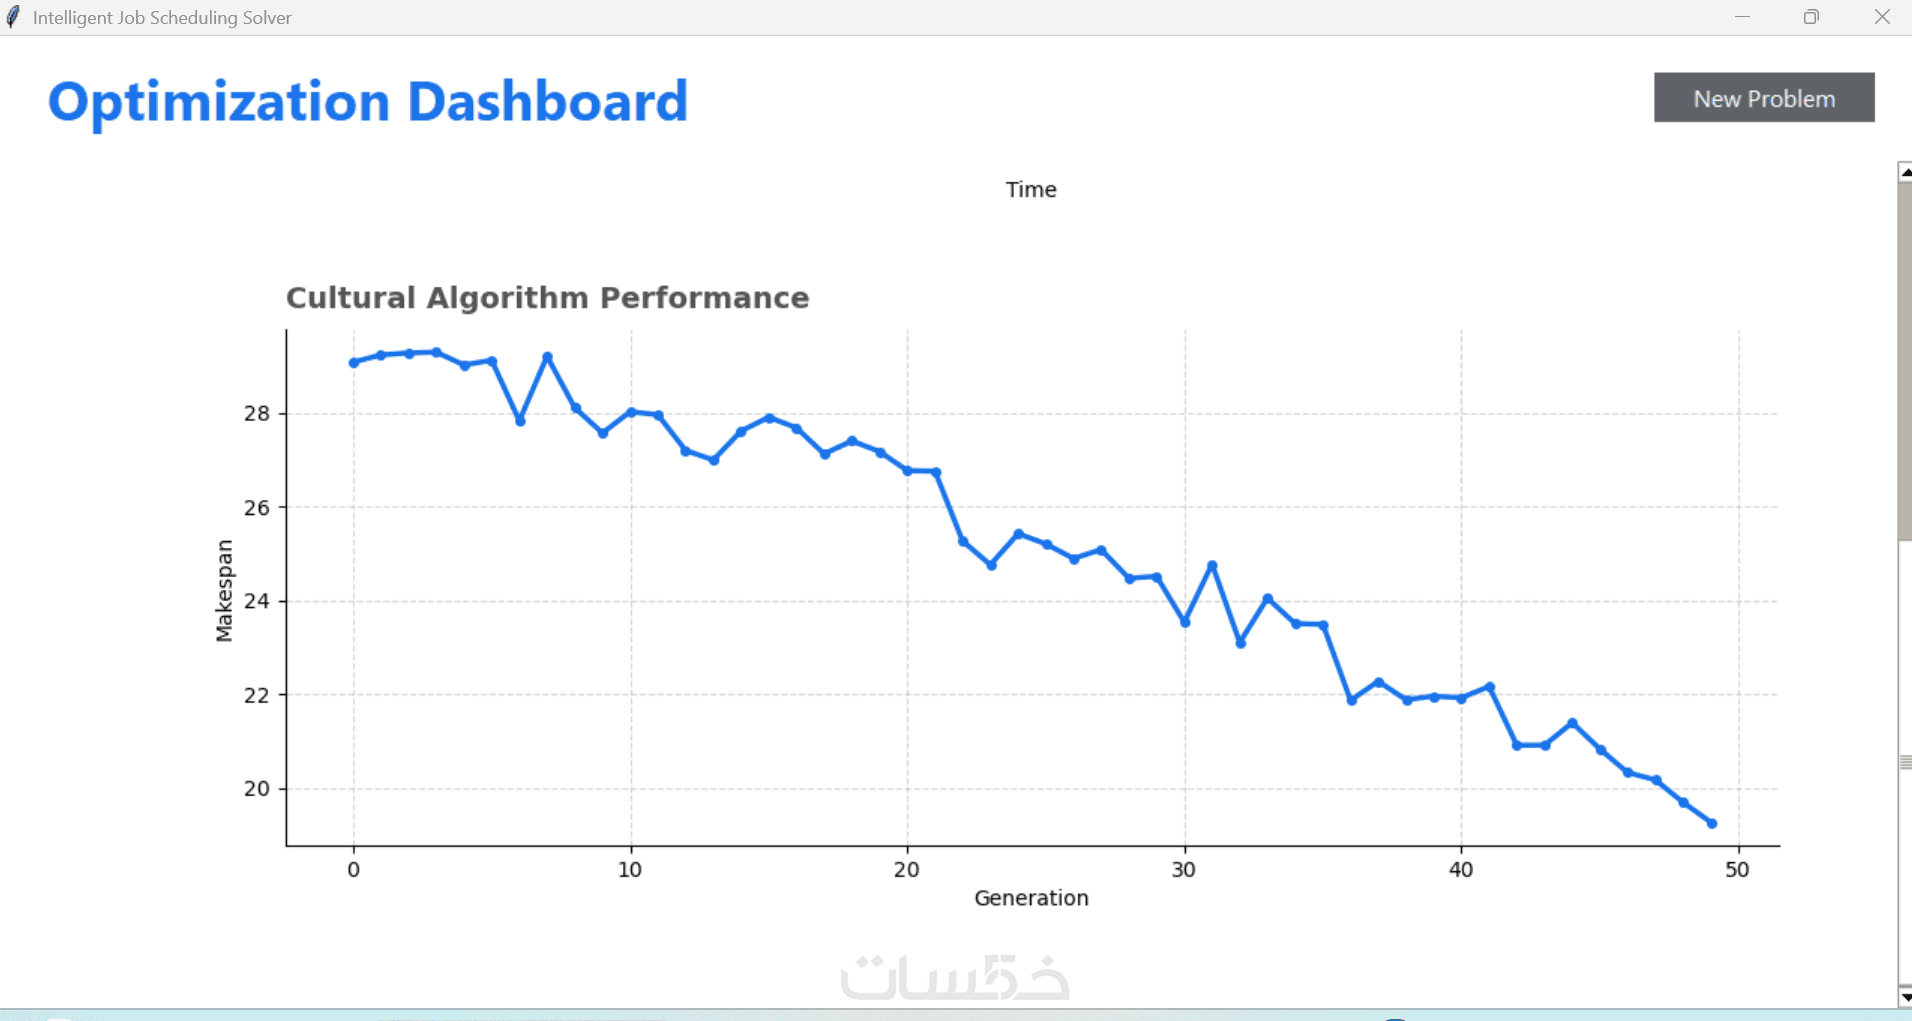Click the x-axis tick label 30

[1184, 870]
